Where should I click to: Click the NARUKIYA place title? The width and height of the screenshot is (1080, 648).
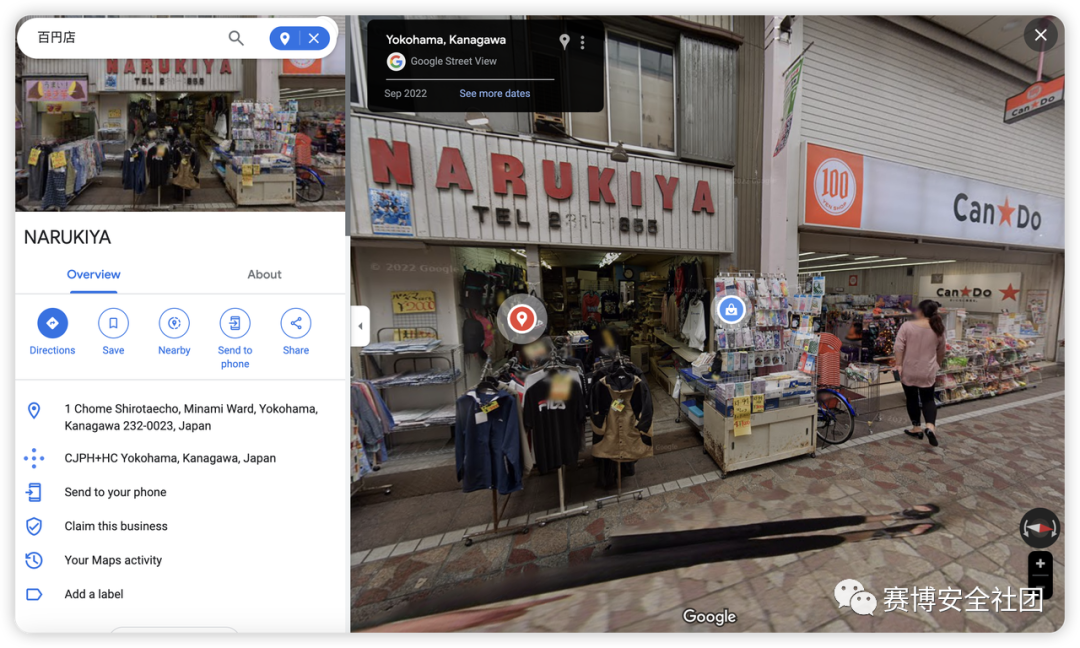coord(68,238)
